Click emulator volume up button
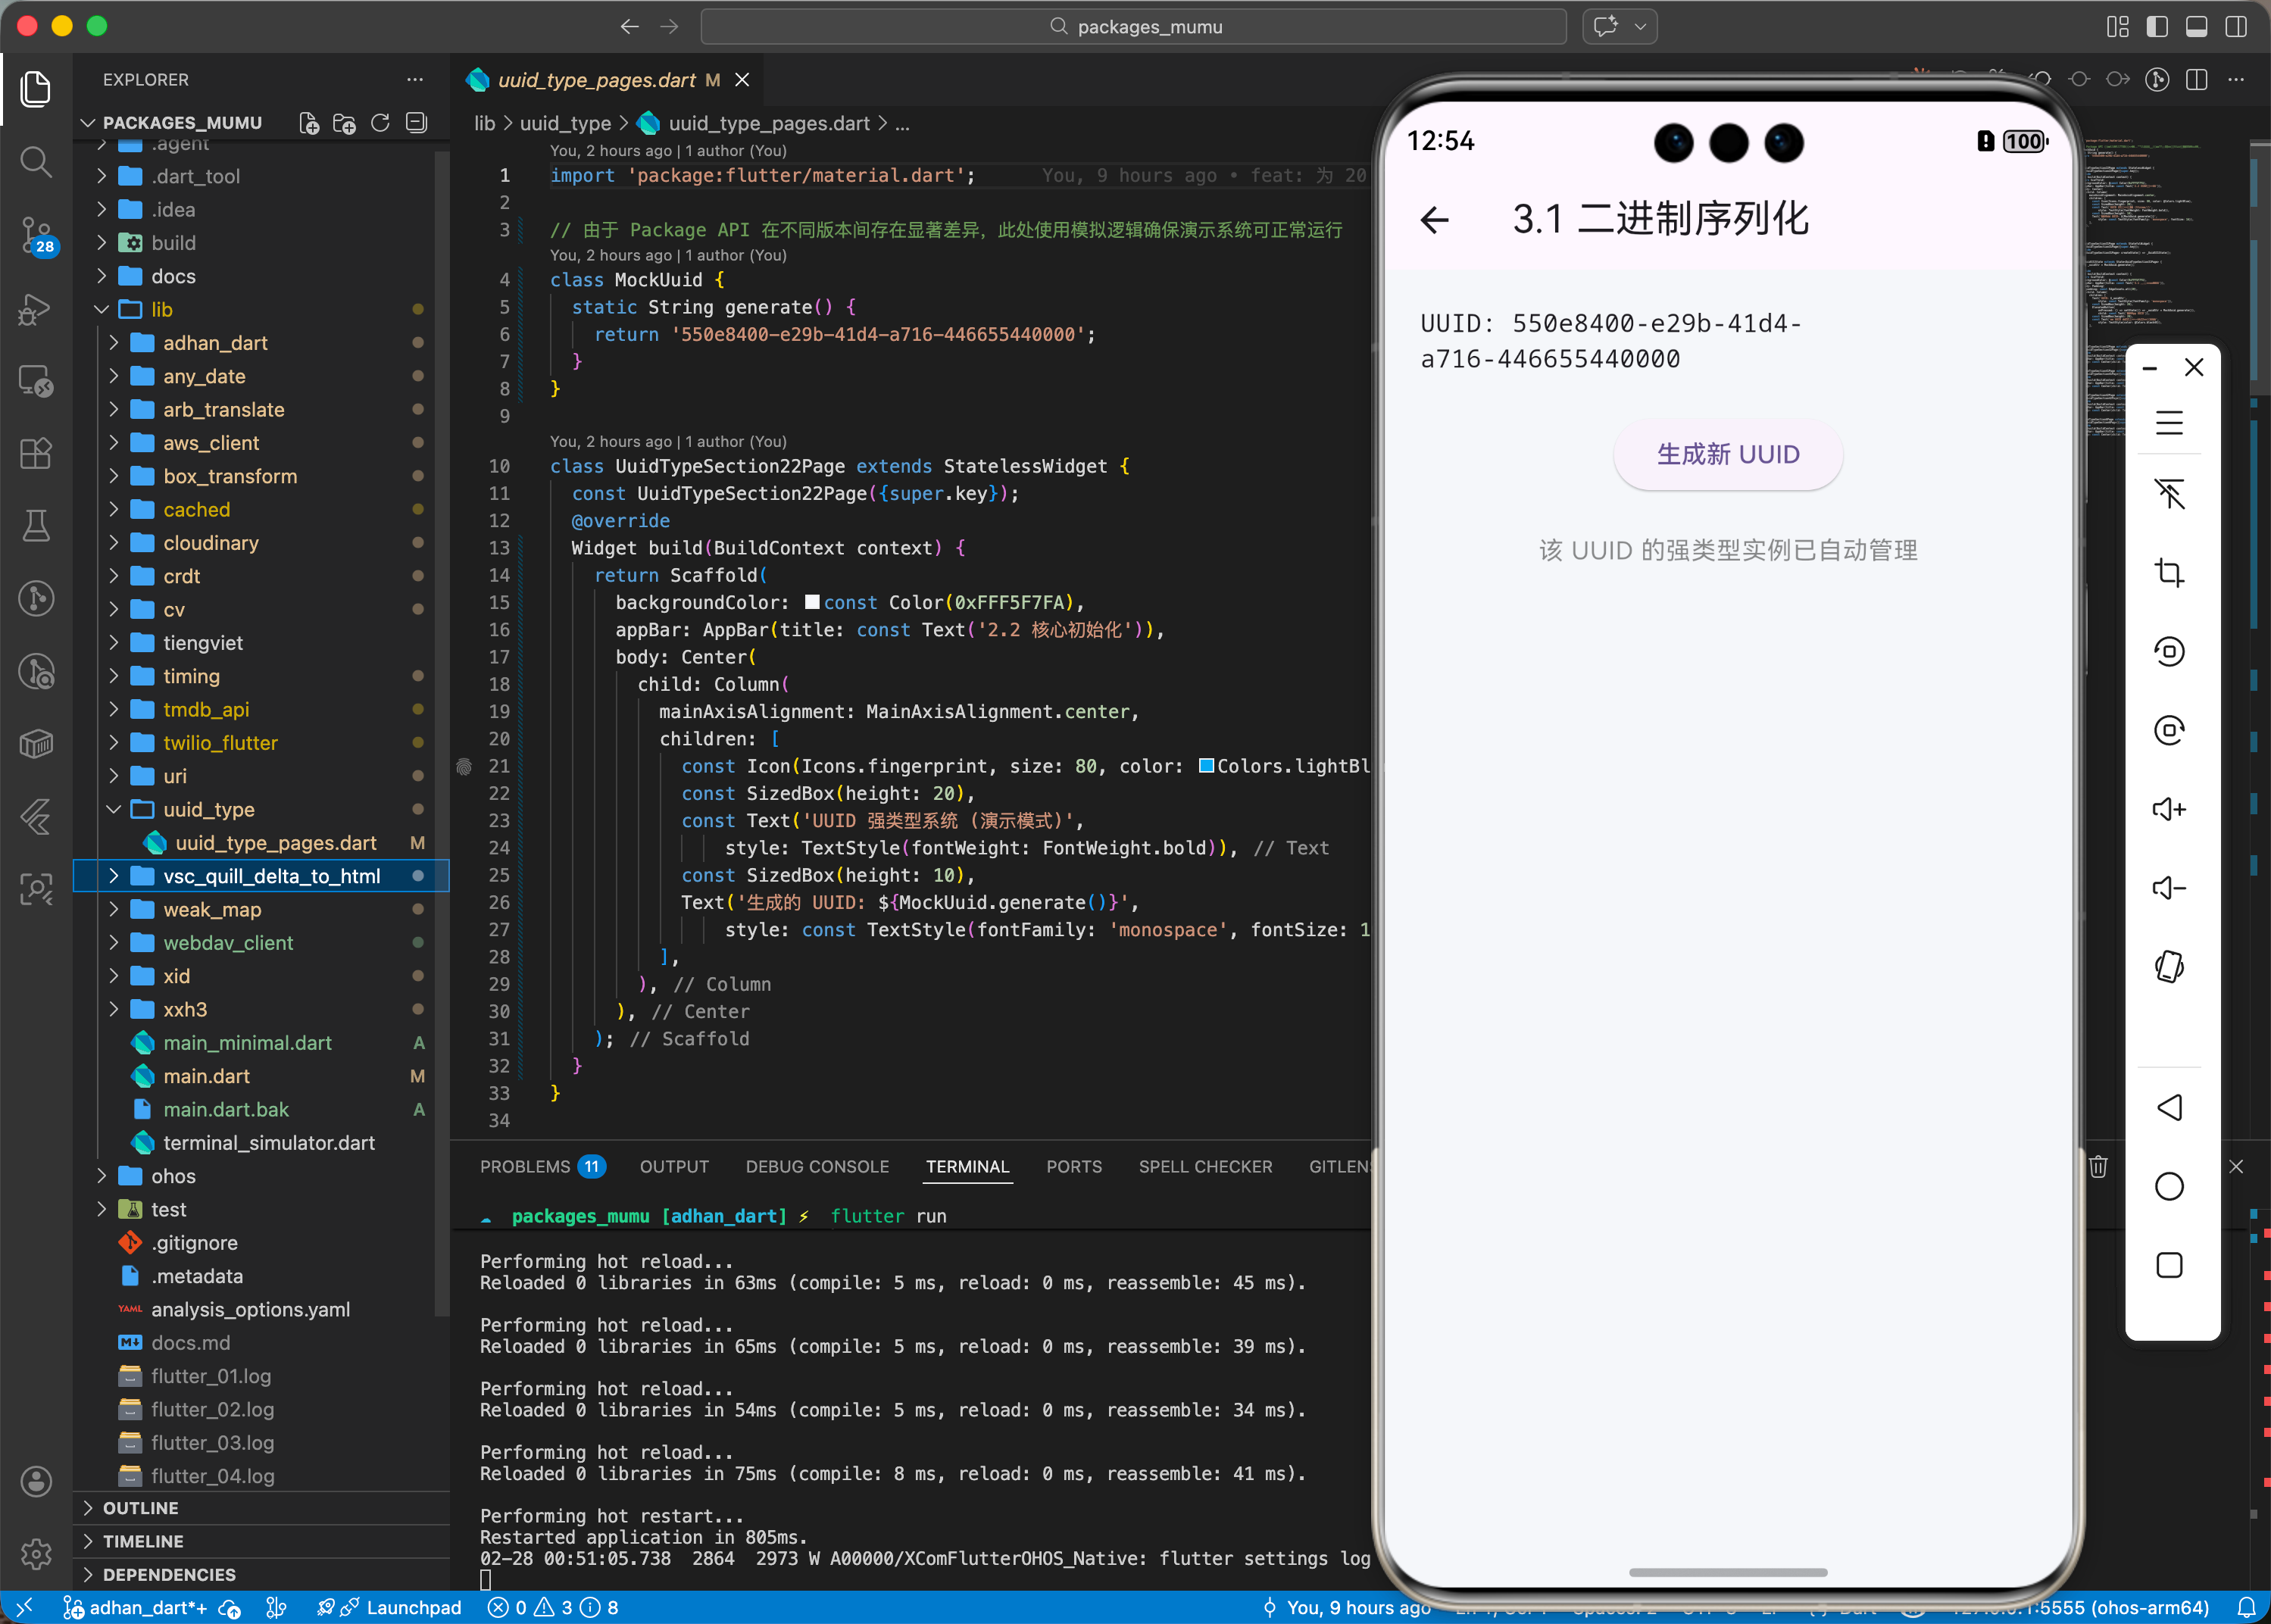Screen dimensions: 2271x1624 (x=2168, y=809)
